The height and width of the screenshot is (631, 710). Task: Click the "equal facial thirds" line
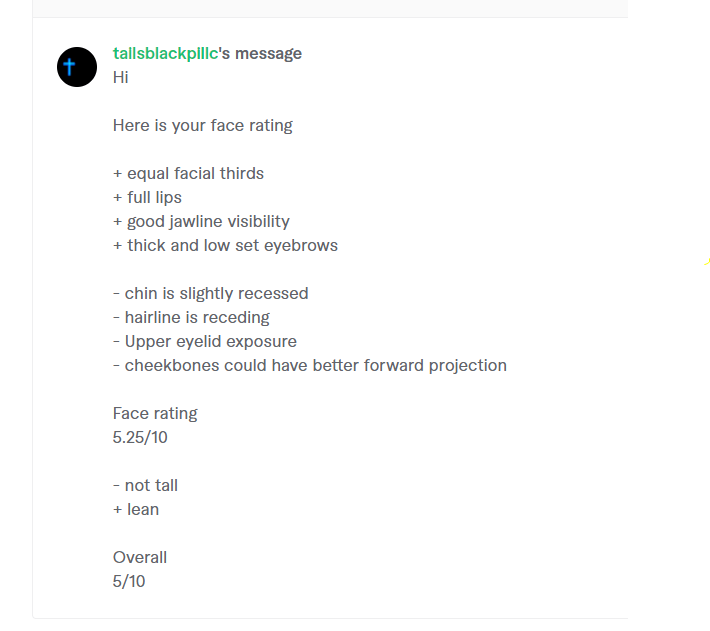[x=188, y=173]
